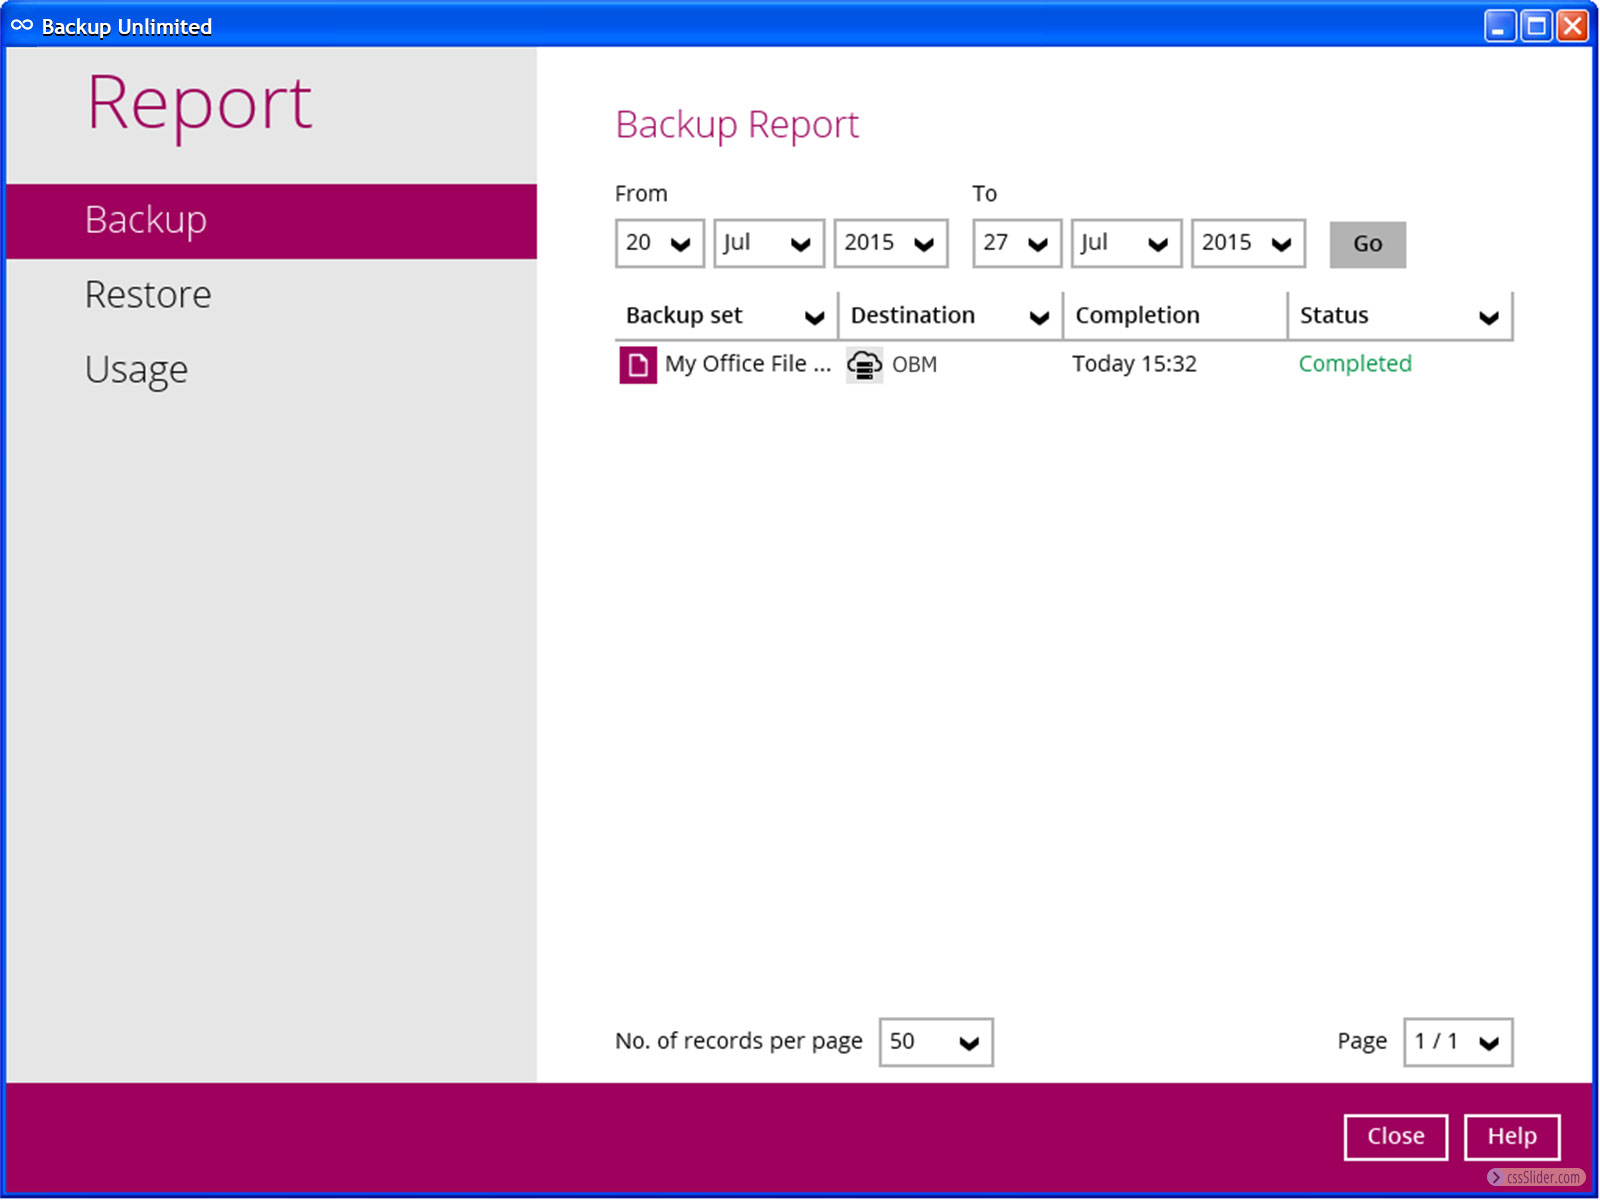Image resolution: width=1600 pixels, height=1200 pixels.
Task: Open the Destination column filter
Action: click(x=1039, y=317)
